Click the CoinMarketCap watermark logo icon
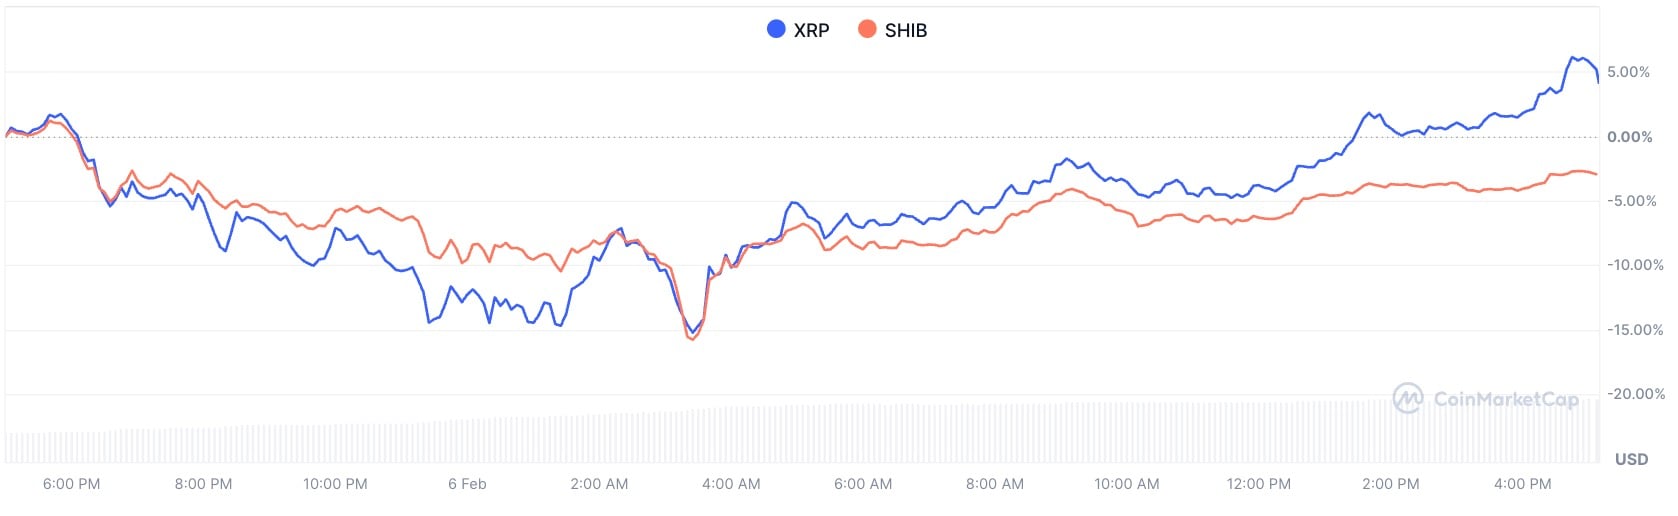The width and height of the screenshot is (1678, 516). [1408, 398]
